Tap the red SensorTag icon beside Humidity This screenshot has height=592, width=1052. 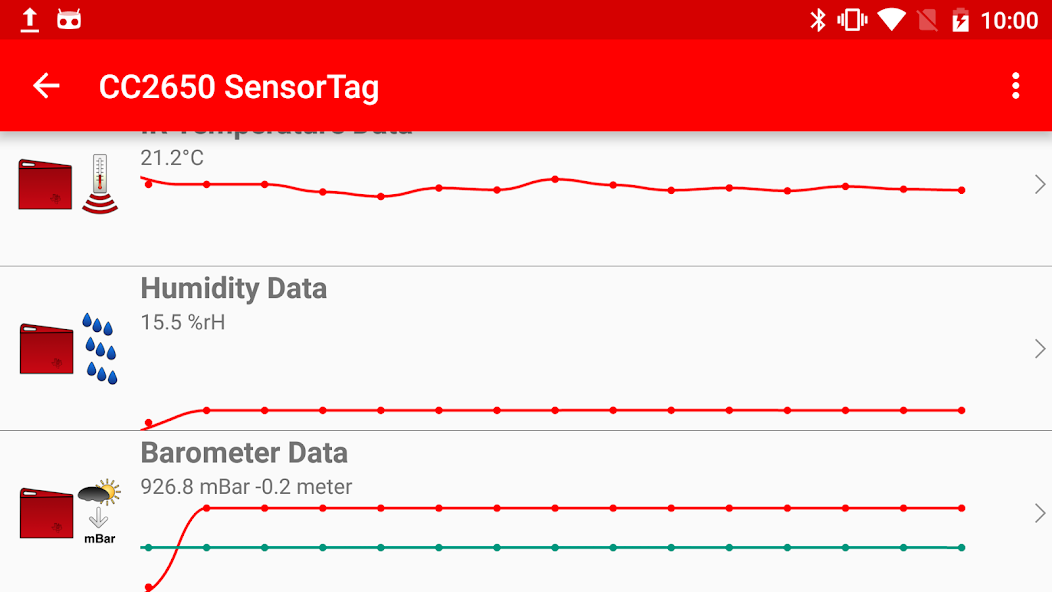coord(47,348)
